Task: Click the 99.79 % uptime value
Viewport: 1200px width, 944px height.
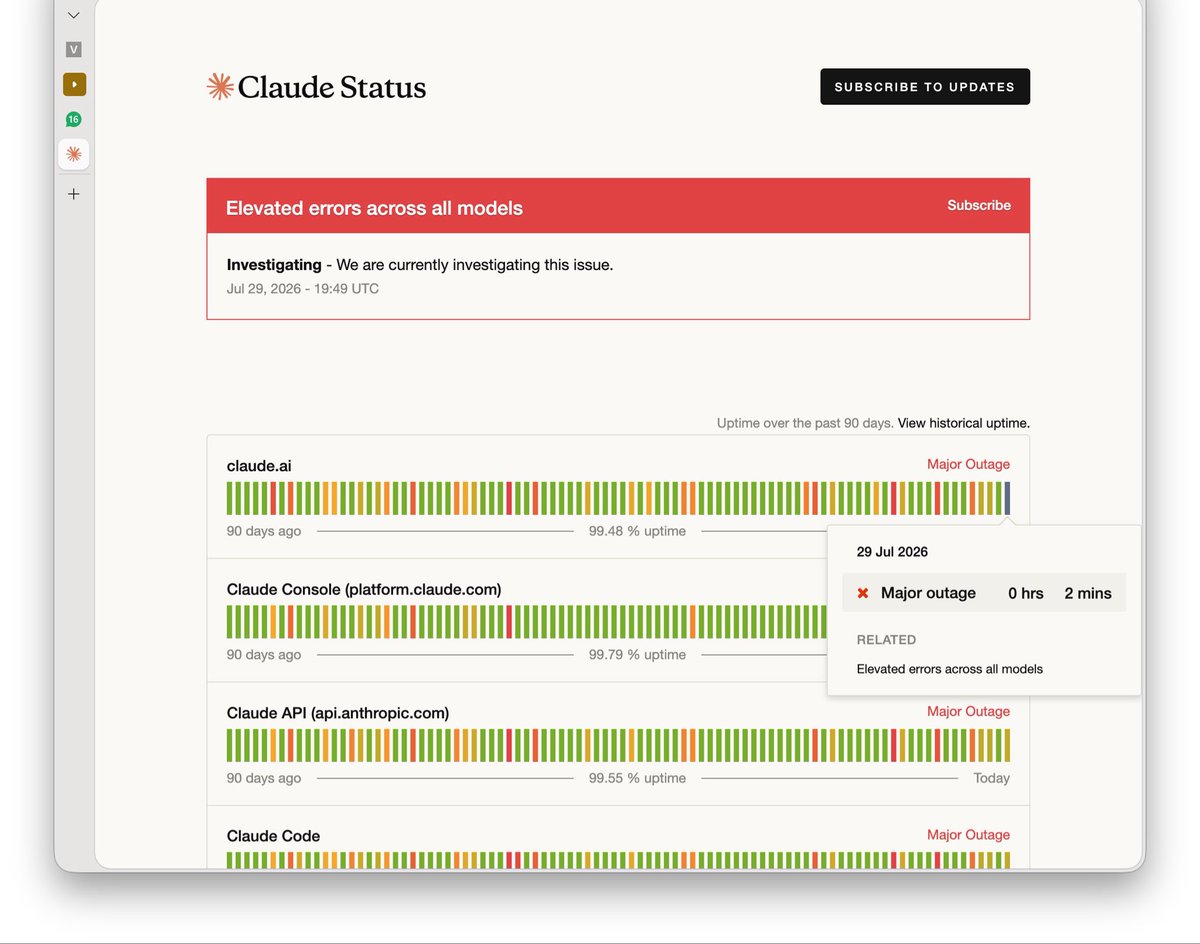Action: click(637, 655)
